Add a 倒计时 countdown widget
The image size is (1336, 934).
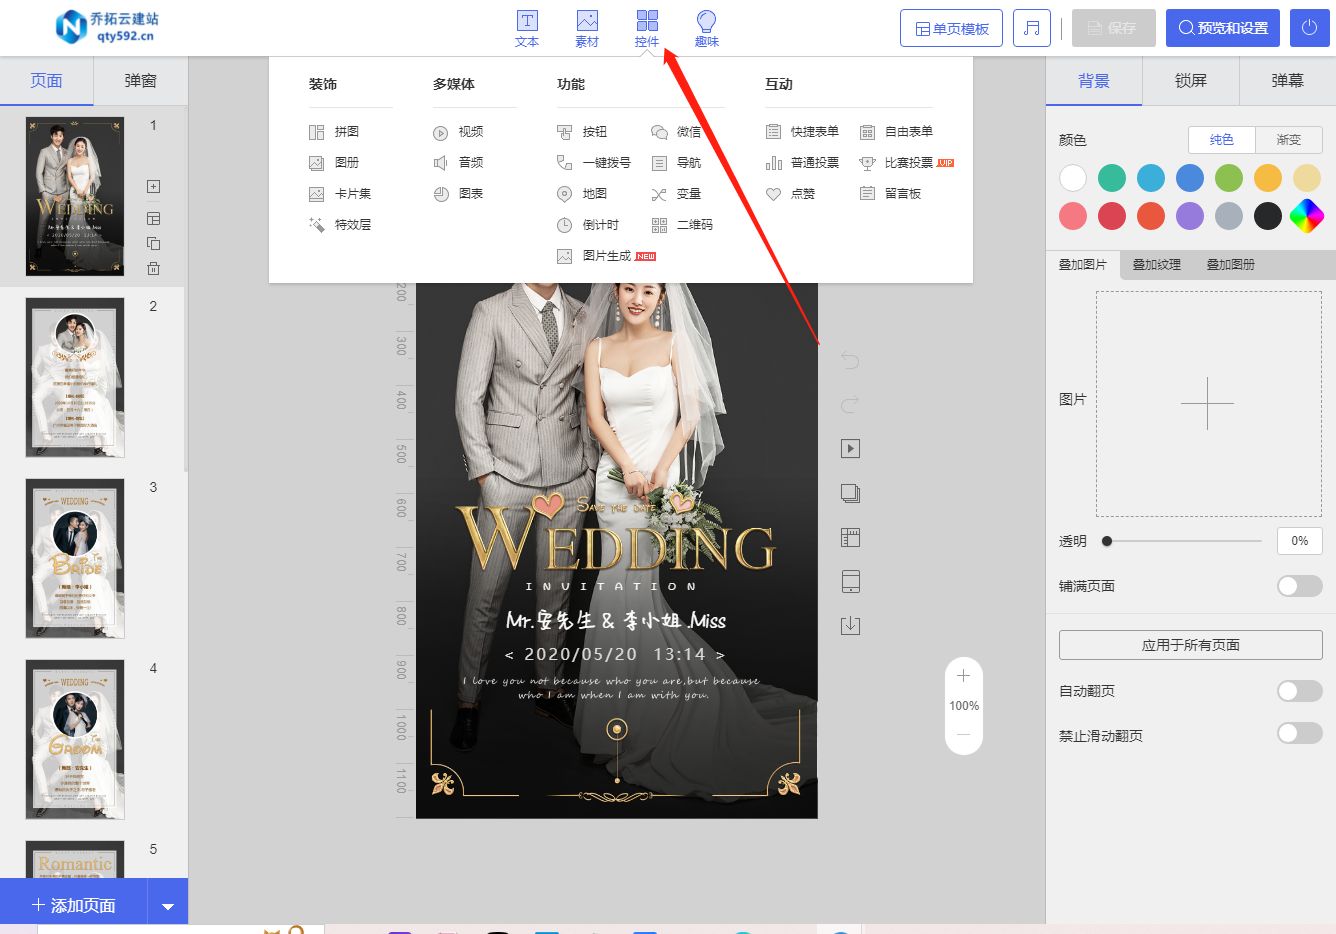[594, 224]
